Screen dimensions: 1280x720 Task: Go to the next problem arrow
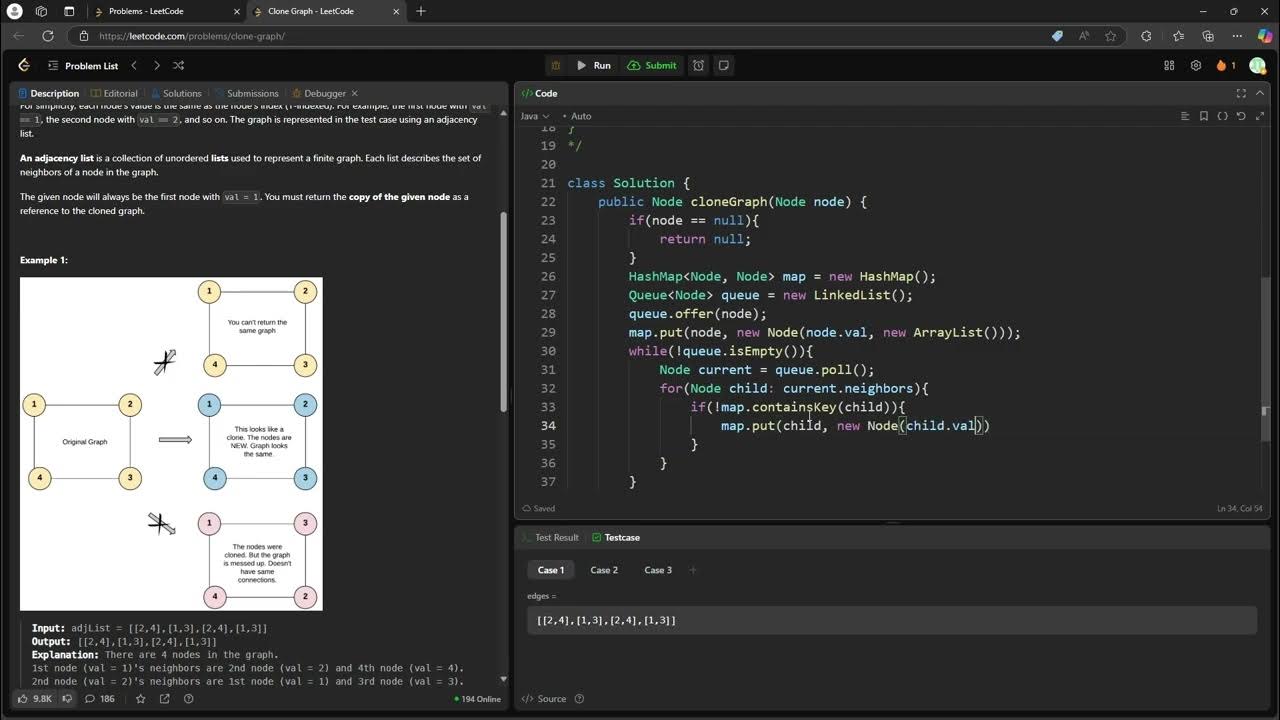[156, 66]
